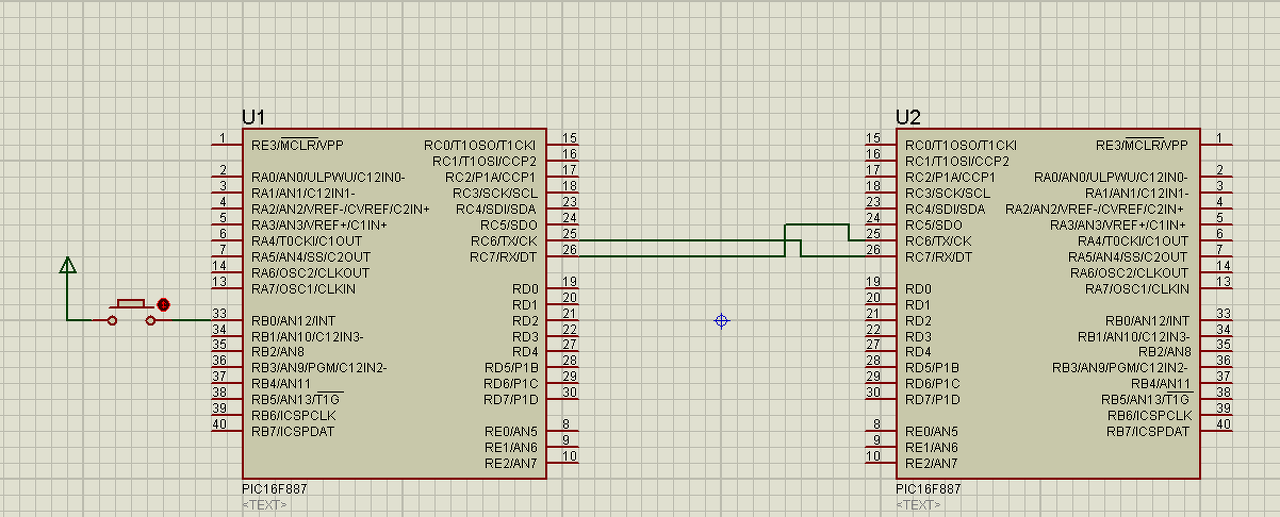Viewport: 1280px width, 517px height.
Task: Click U1's RB7/ICSPDAT pin label
Action: pos(293,431)
